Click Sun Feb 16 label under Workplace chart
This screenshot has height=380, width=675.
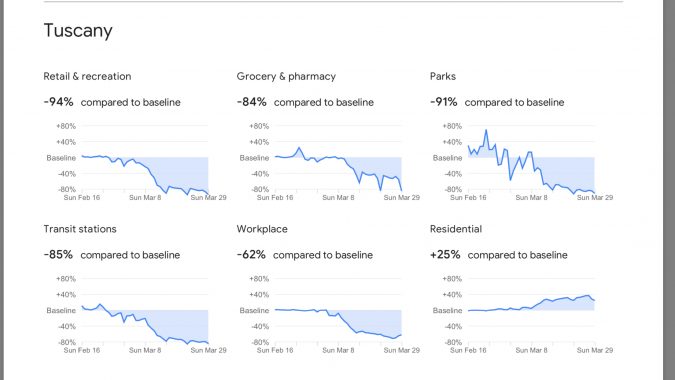[275, 350]
